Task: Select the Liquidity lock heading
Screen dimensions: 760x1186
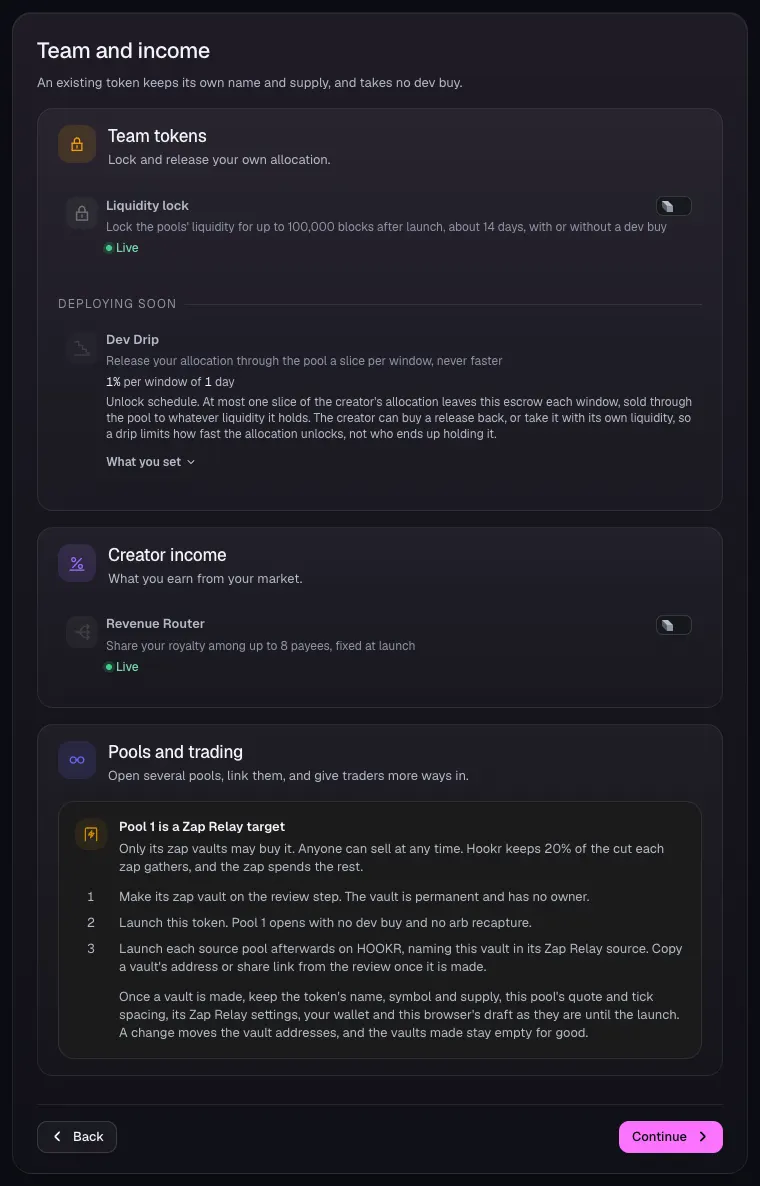Action: pos(147,206)
